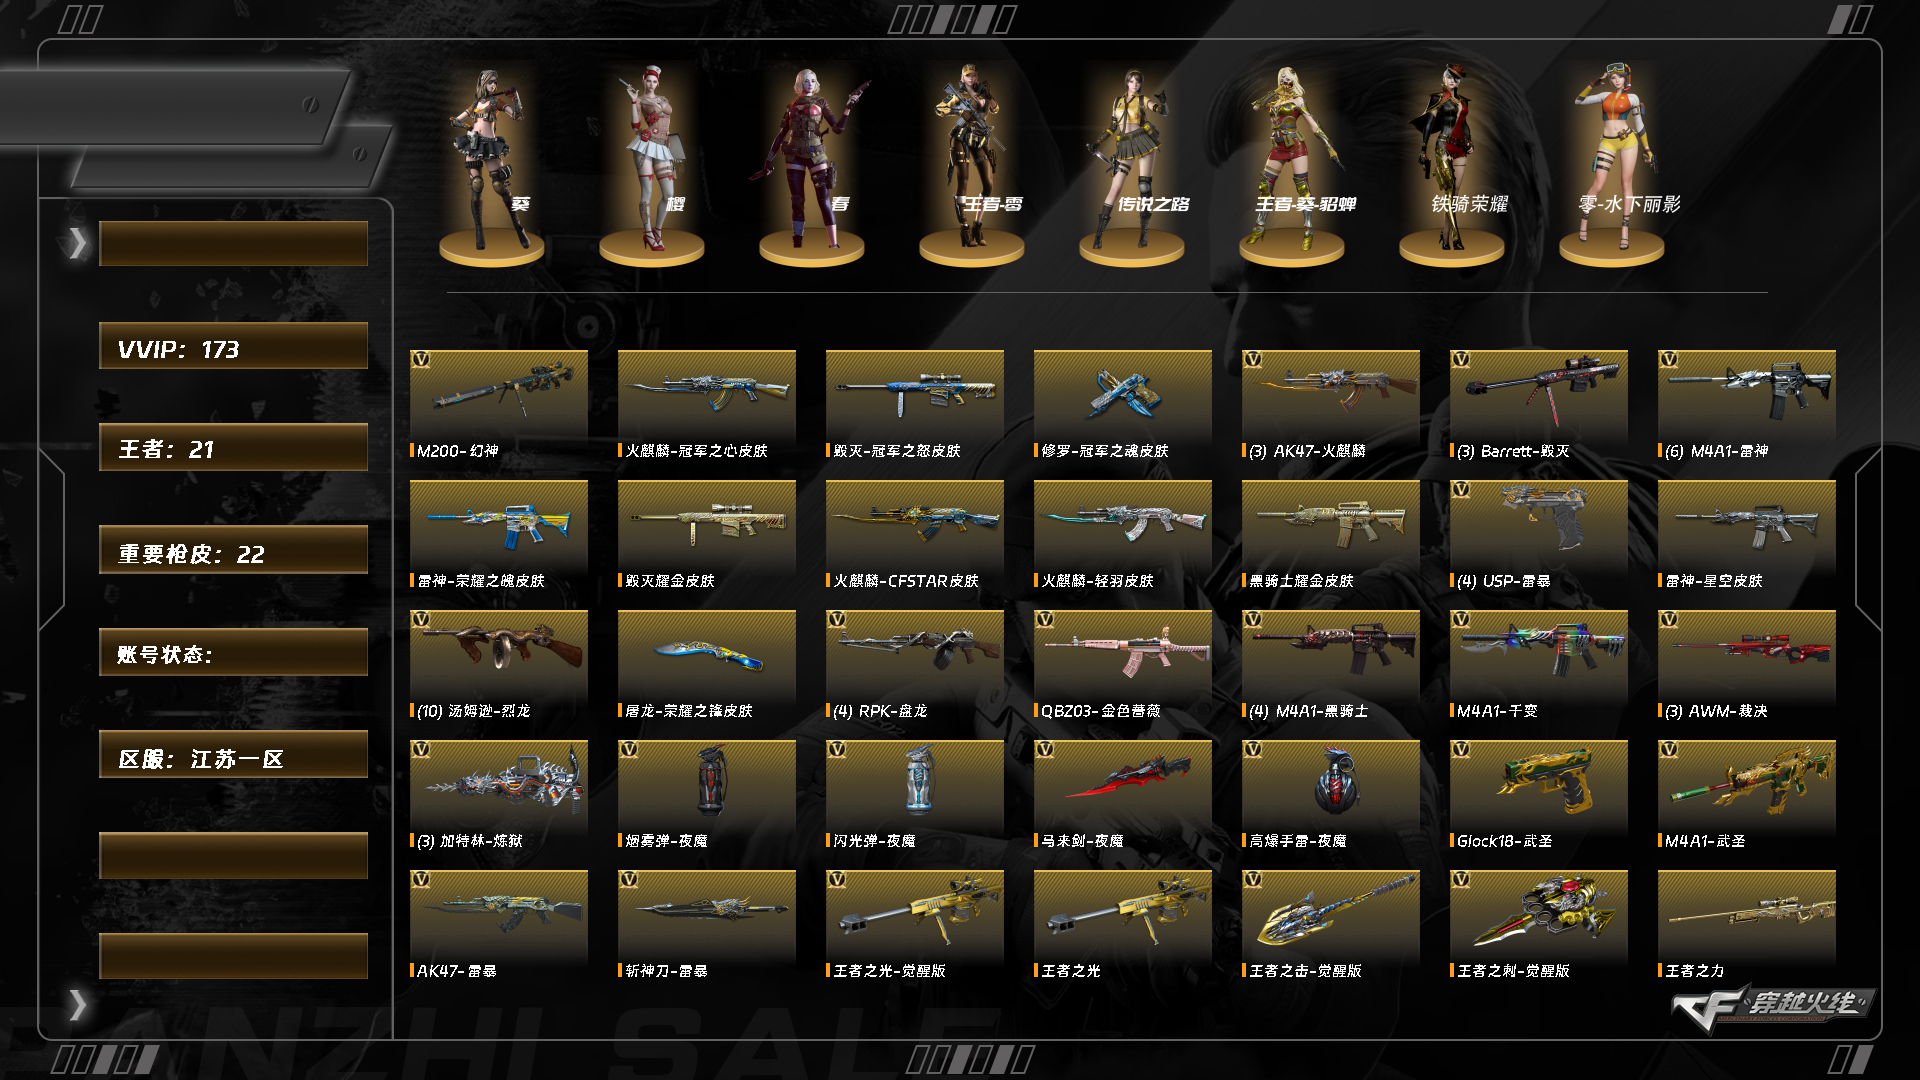1920x1080 pixels.
Task: Expand the top sidebar chevron arrow
Action: (77, 243)
